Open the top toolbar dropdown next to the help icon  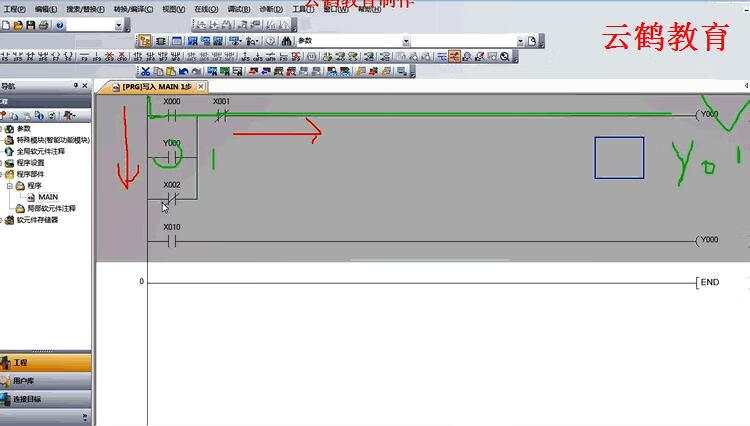tap(119, 25)
